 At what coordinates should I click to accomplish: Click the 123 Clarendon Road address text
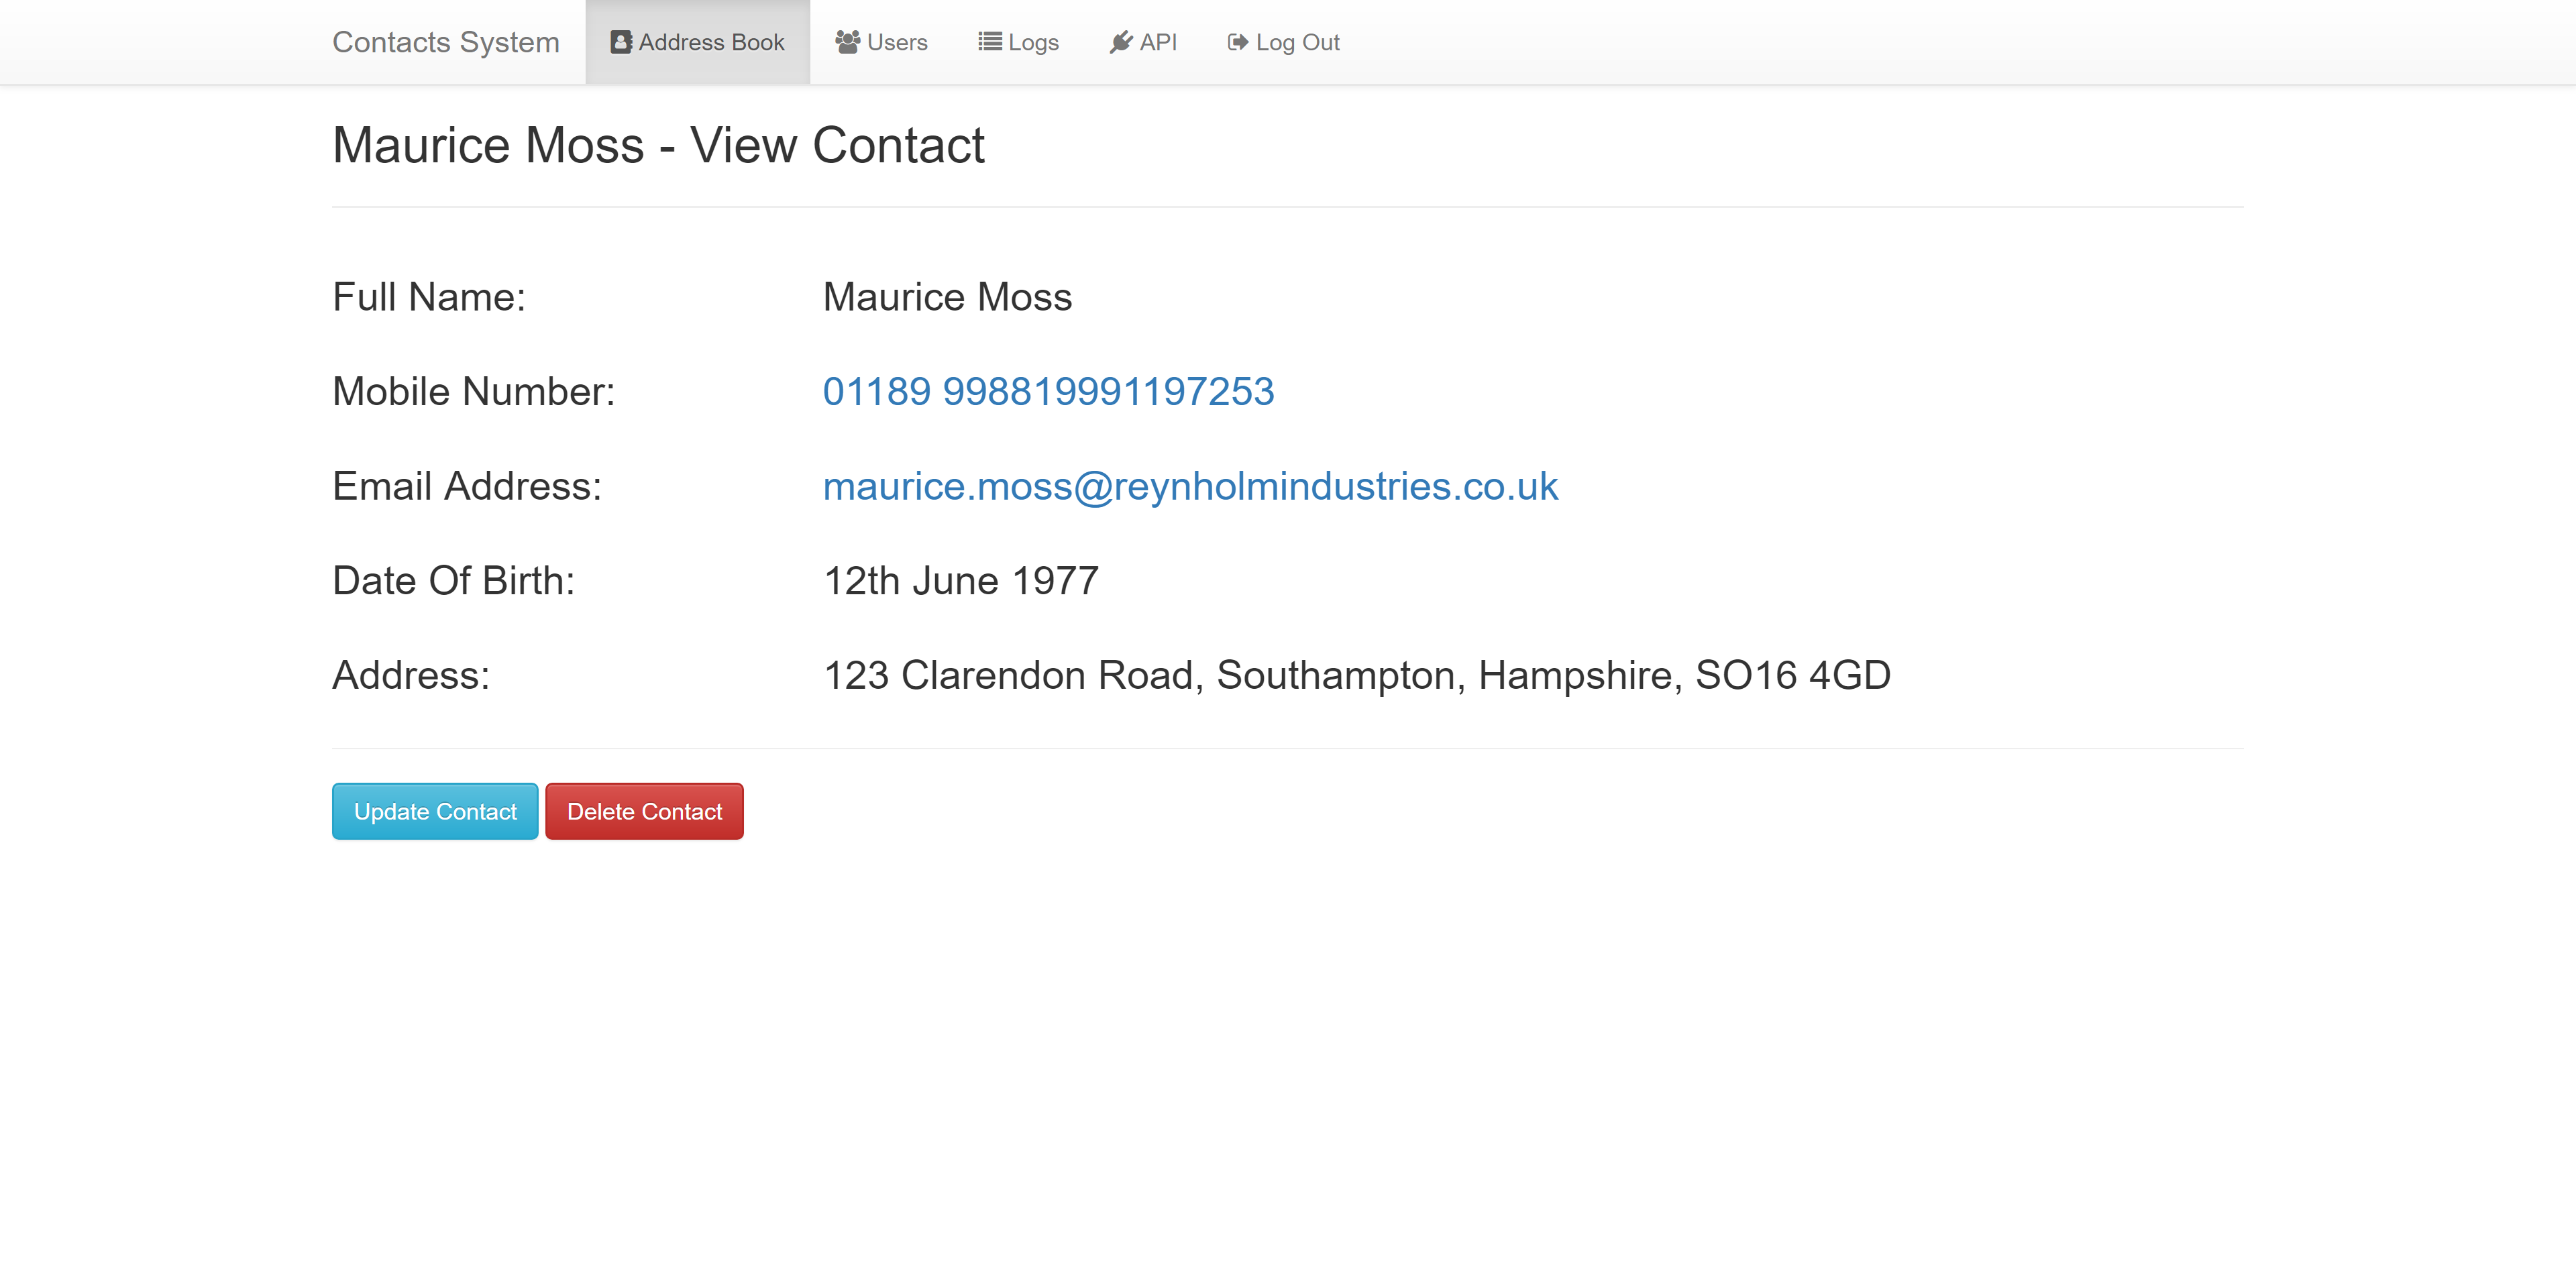[x=1356, y=676]
